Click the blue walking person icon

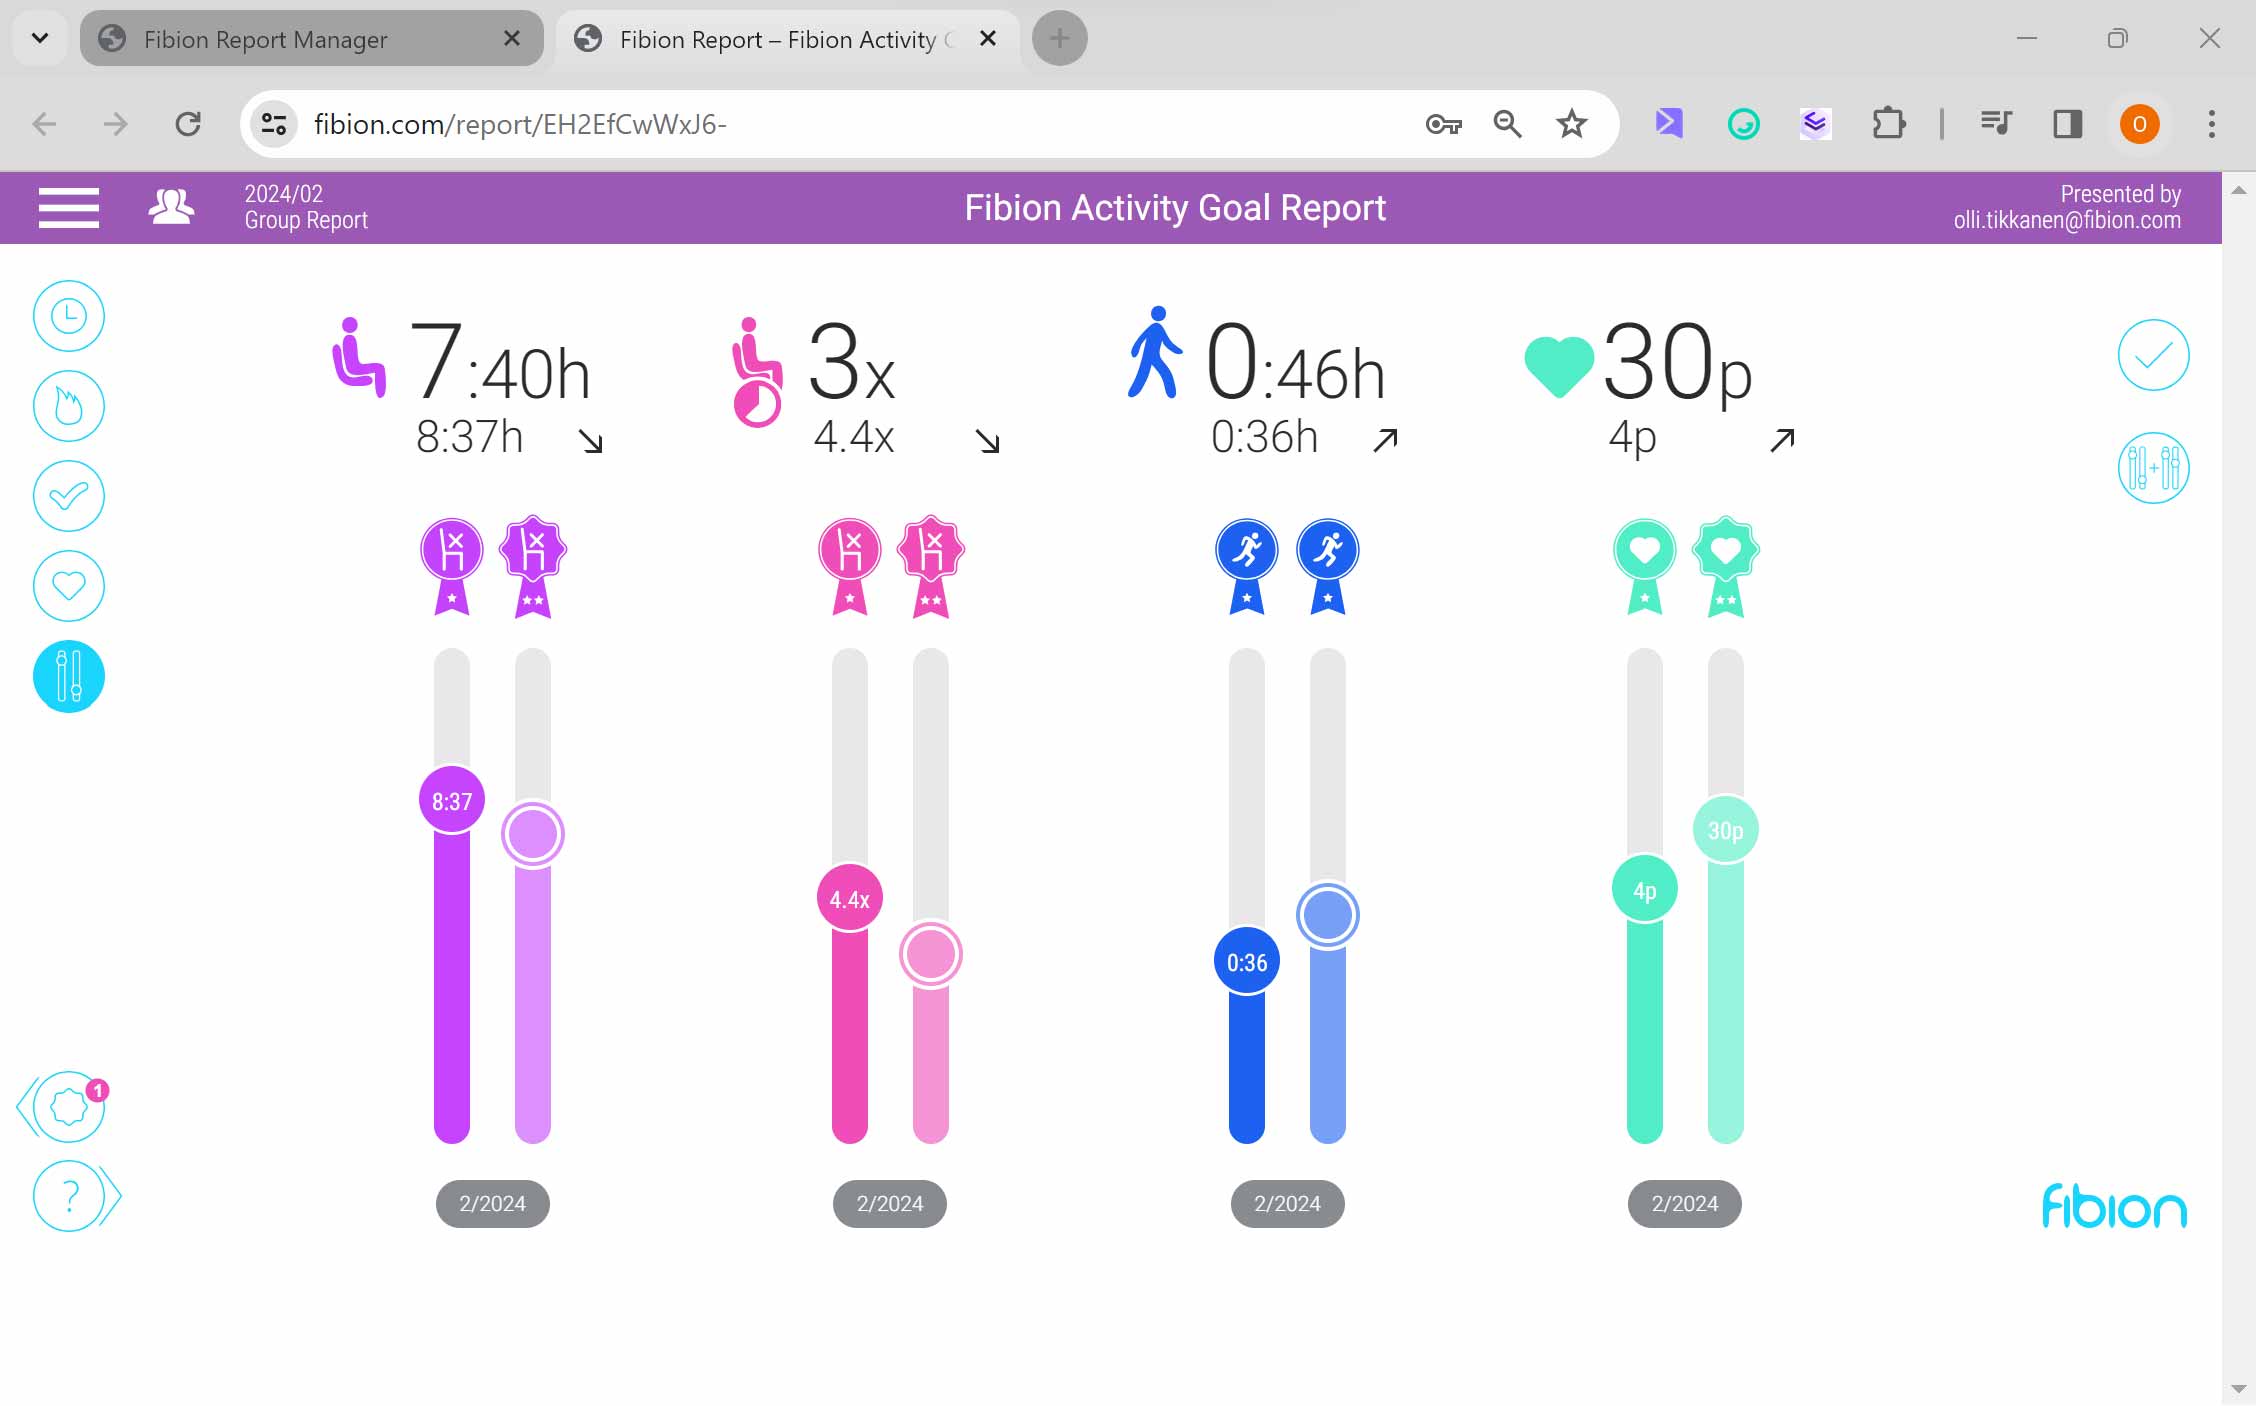pos(1155,352)
